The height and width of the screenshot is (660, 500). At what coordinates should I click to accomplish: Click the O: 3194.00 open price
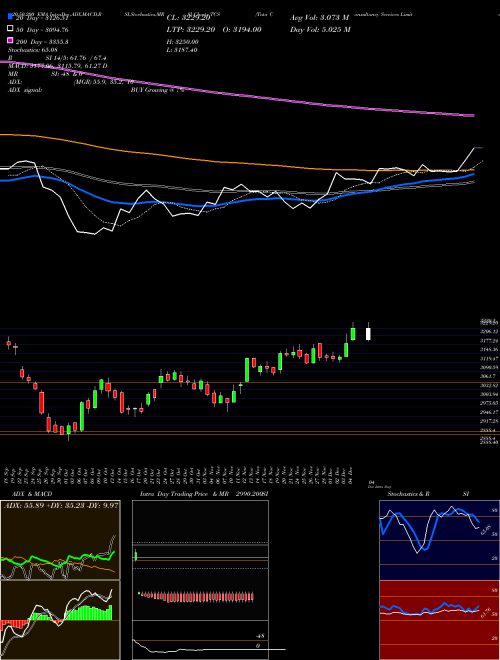(242, 29)
